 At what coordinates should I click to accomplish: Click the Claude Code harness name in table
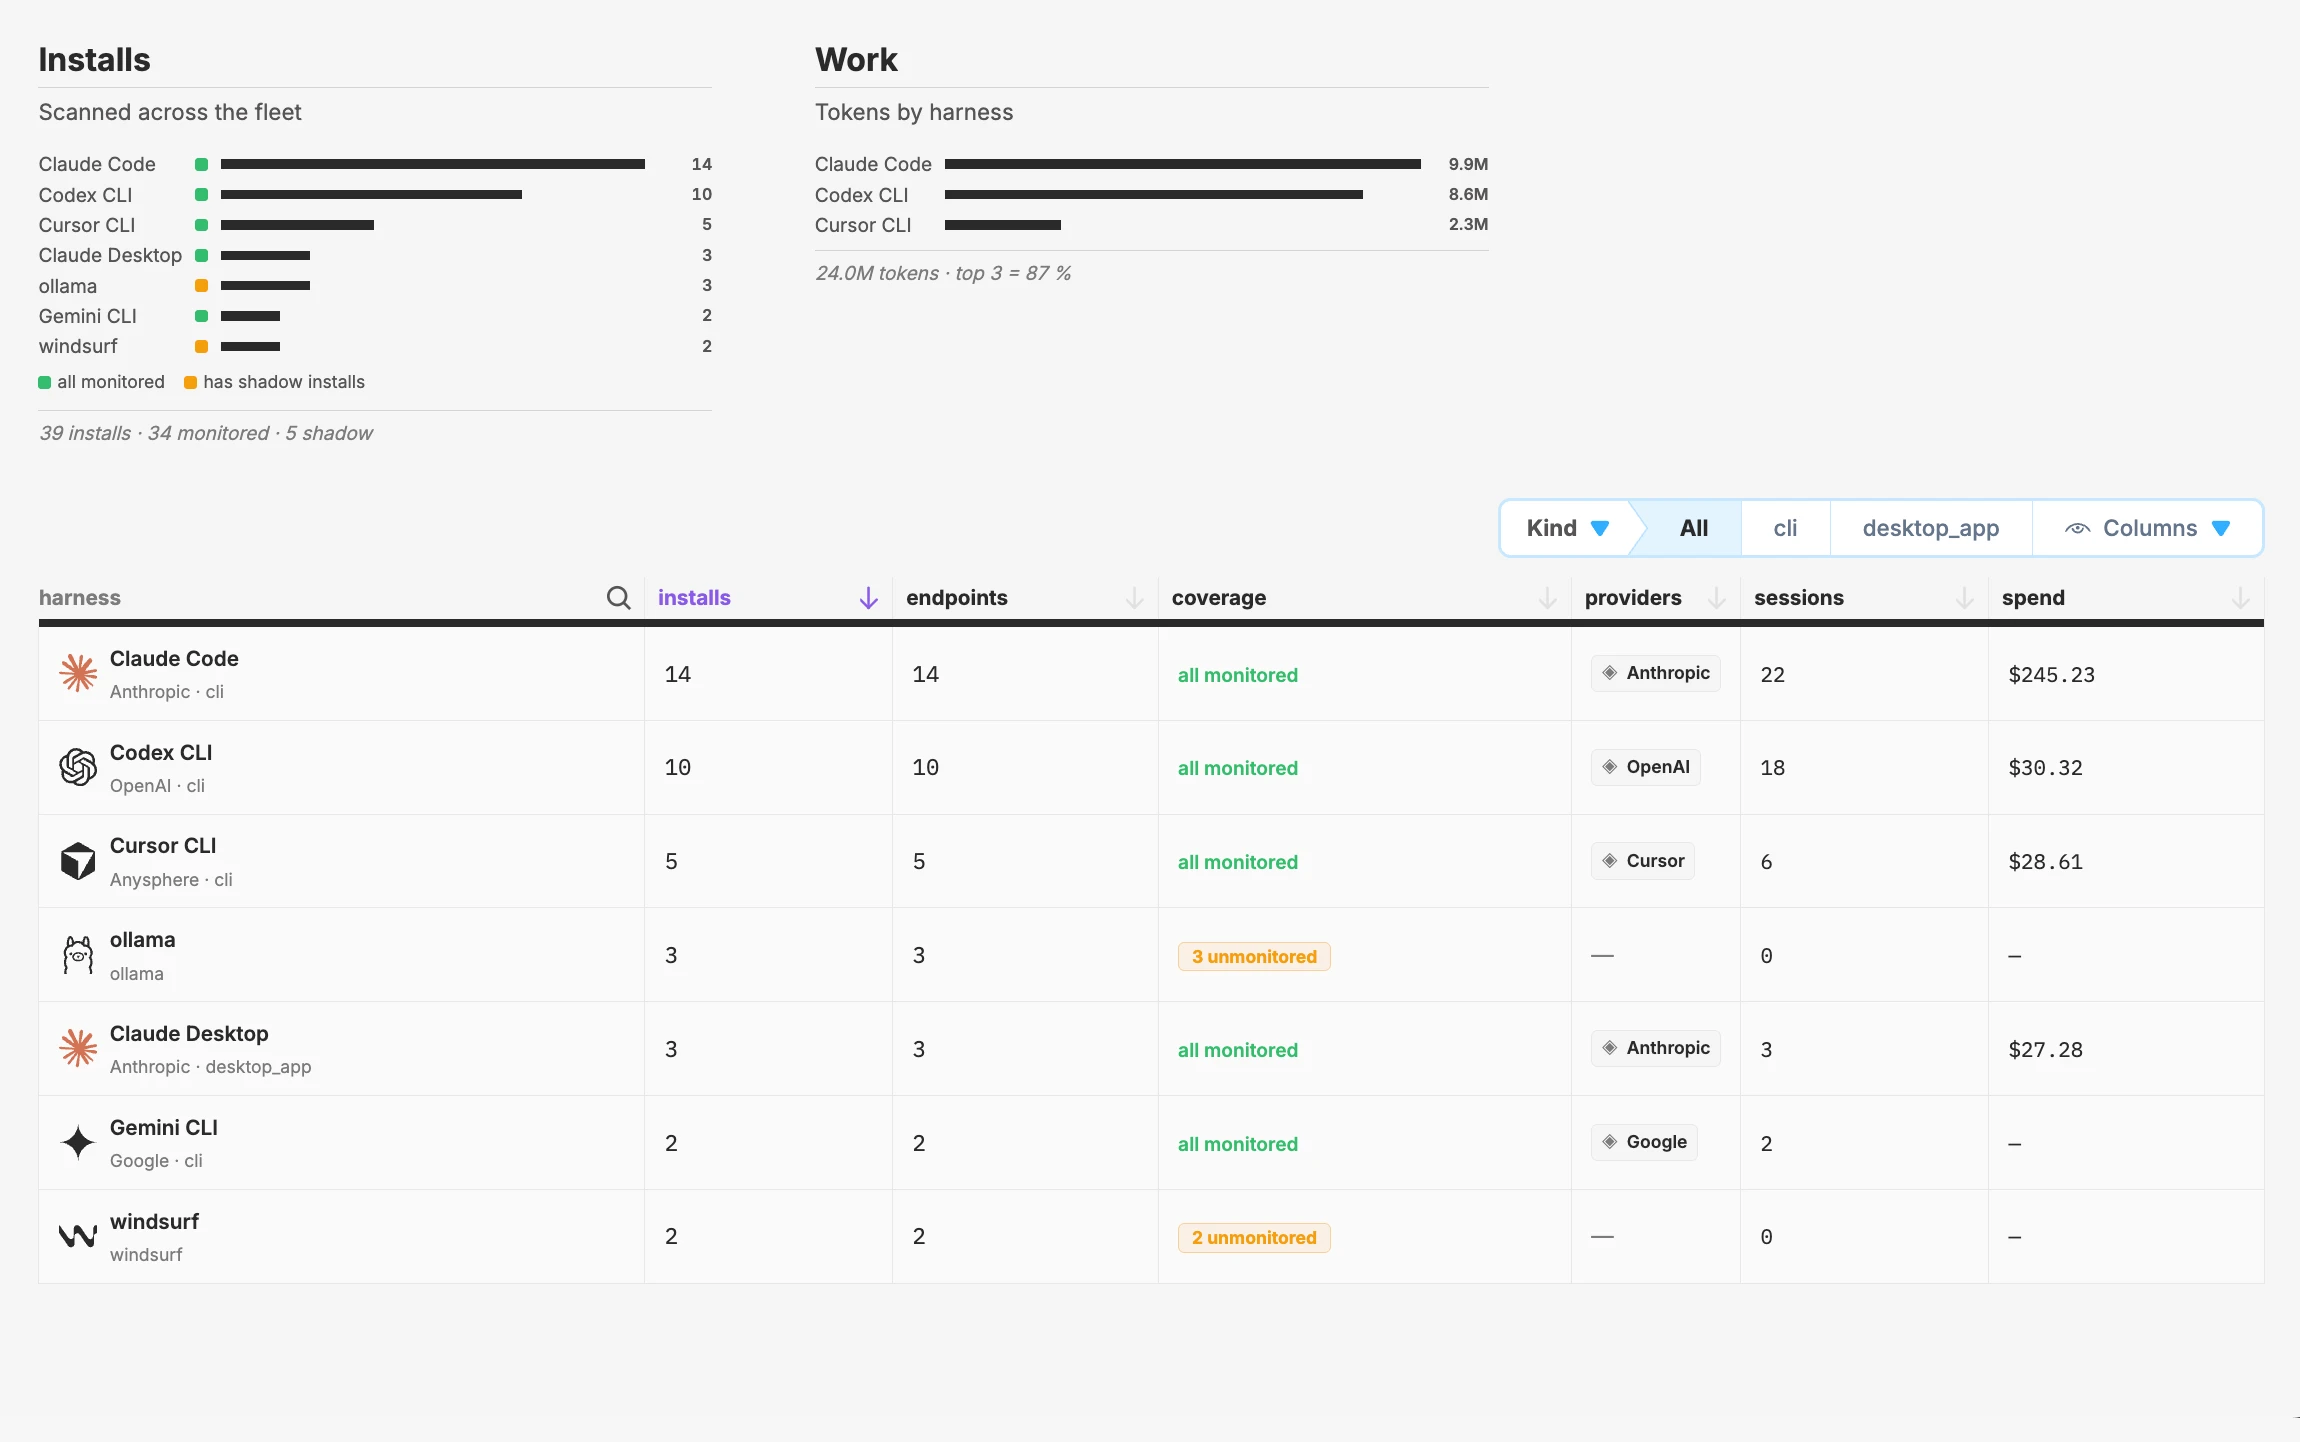click(174, 659)
